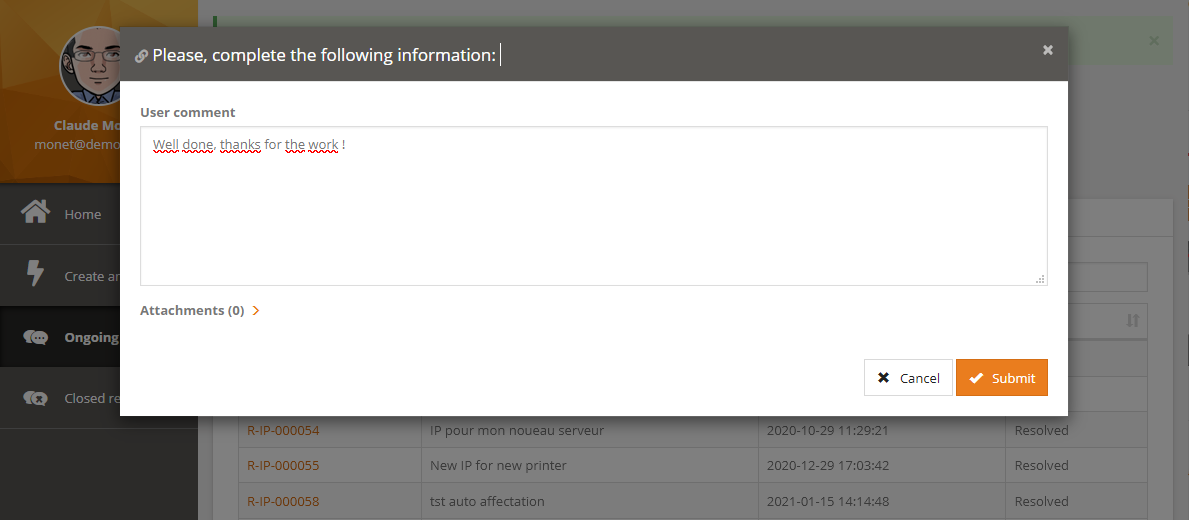1189x520 pixels.
Task: Submit the user comment
Action: pos(1001,378)
